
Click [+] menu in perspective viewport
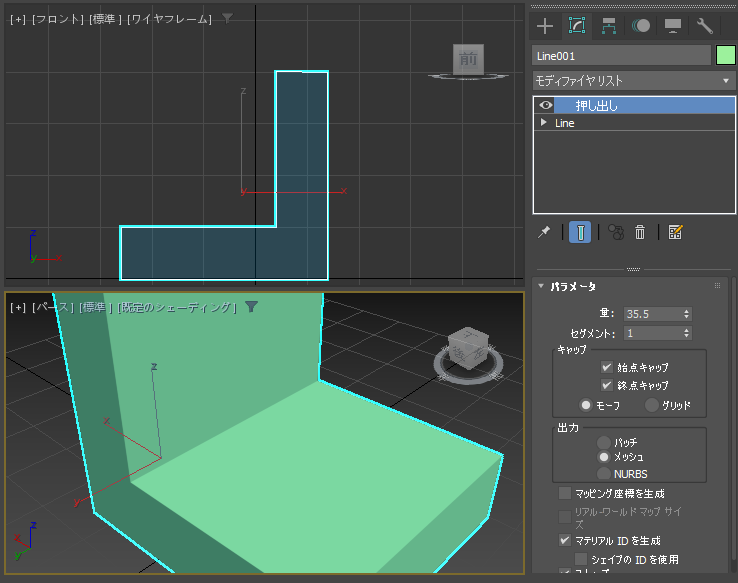click(18, 307)
